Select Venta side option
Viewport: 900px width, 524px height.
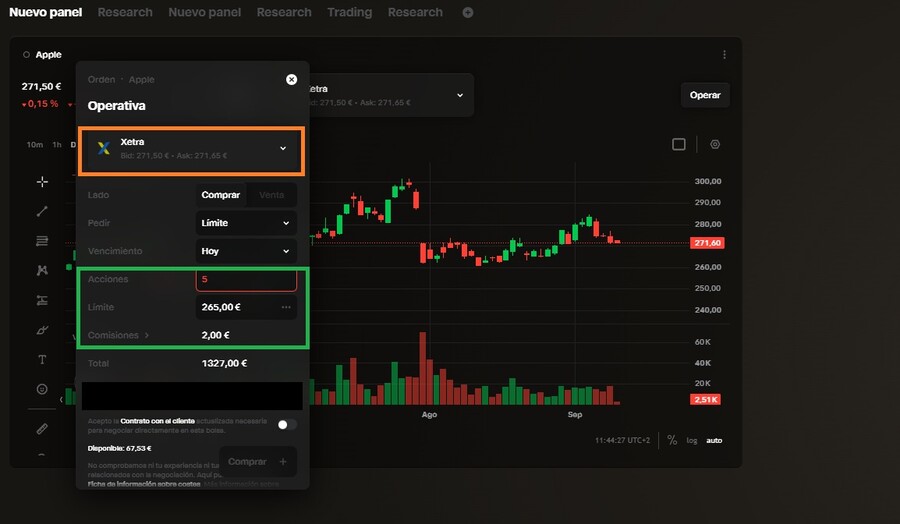(x=271, y=195)
